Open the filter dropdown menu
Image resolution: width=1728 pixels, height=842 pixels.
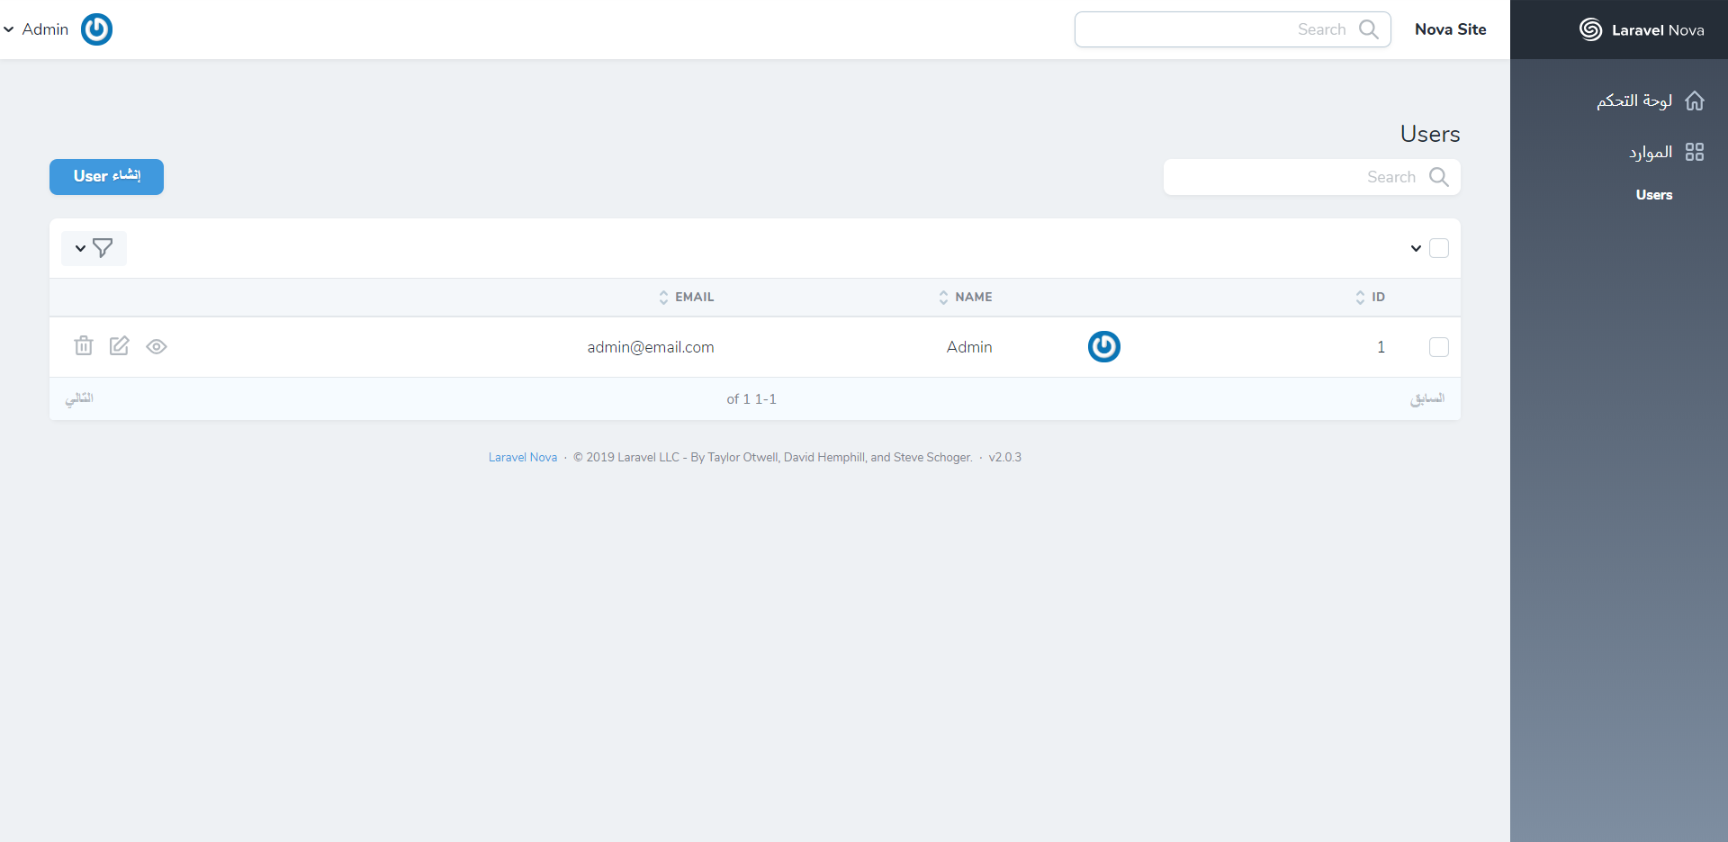pos(94,248)
